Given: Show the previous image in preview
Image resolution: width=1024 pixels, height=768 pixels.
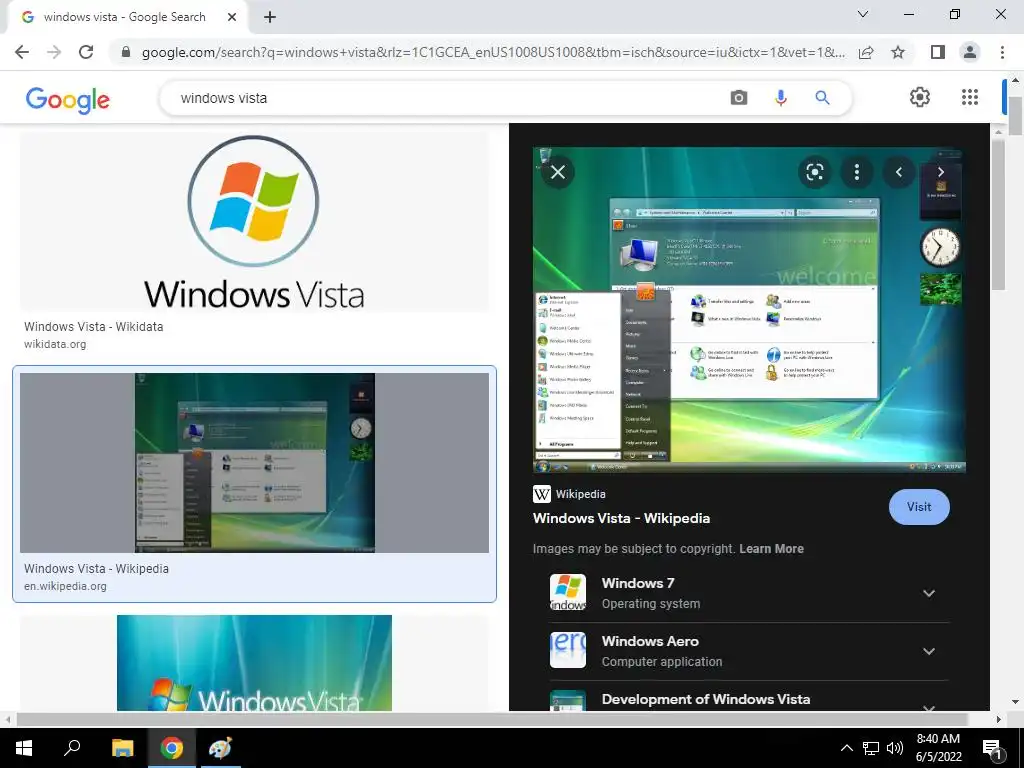Looking at the screenshot, I should coord(899,172).
